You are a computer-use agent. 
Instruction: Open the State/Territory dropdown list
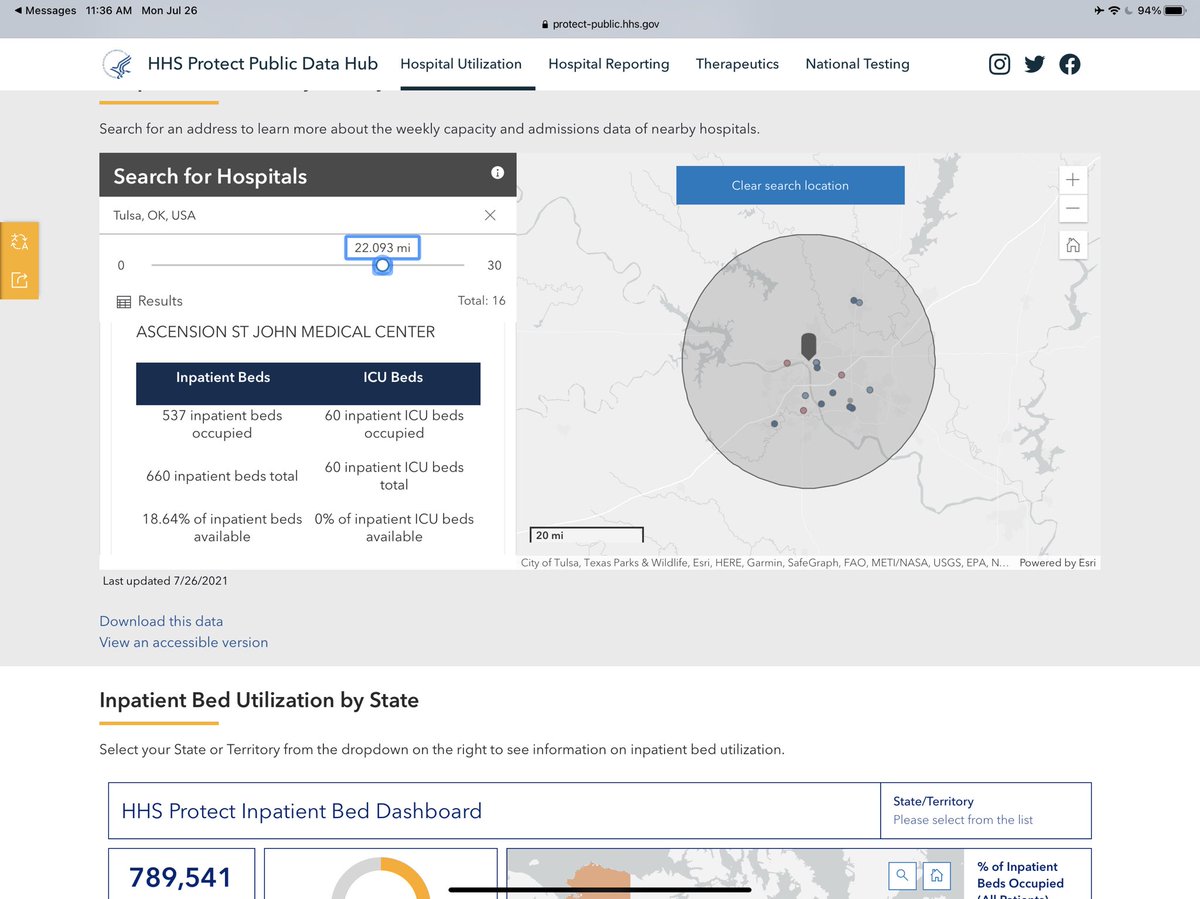click(x=986, y=810)
